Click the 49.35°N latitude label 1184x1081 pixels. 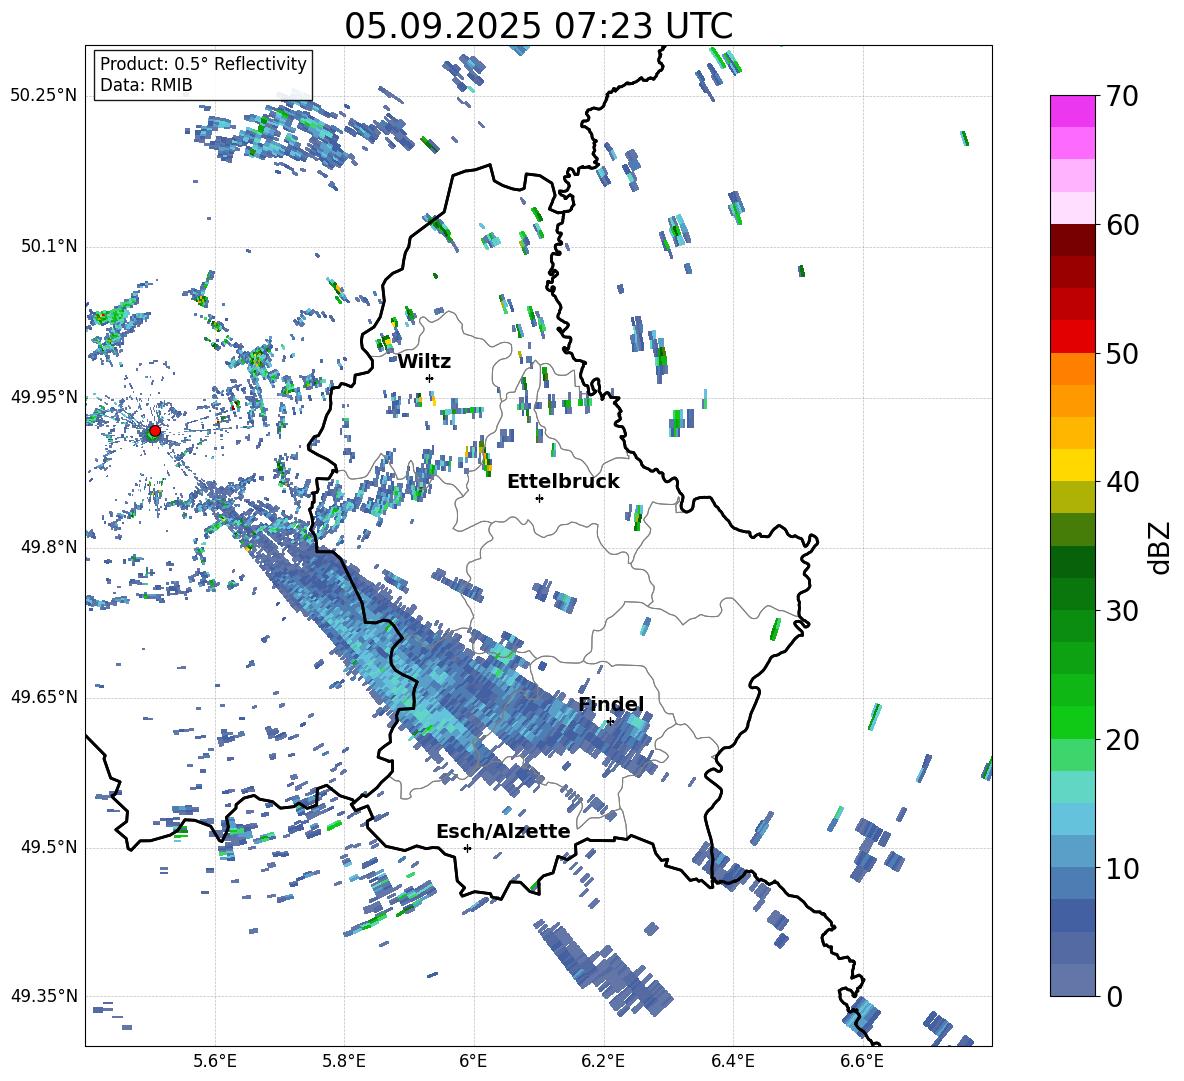coord(44,996)
